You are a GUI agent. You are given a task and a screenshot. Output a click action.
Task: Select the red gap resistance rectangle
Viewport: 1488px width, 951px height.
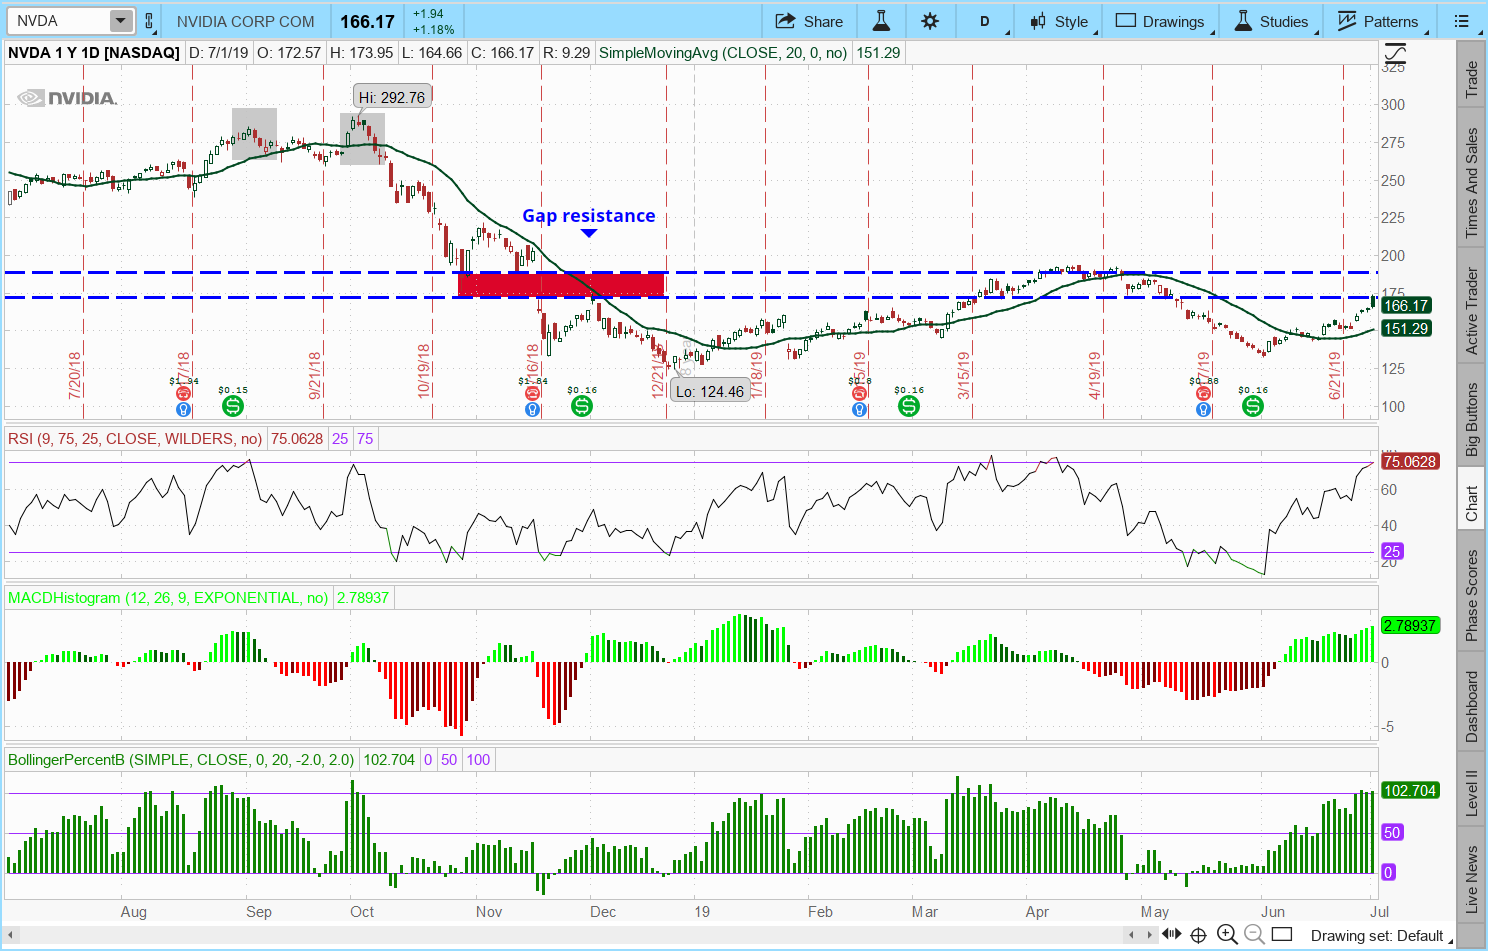click(x=561, y=285)
